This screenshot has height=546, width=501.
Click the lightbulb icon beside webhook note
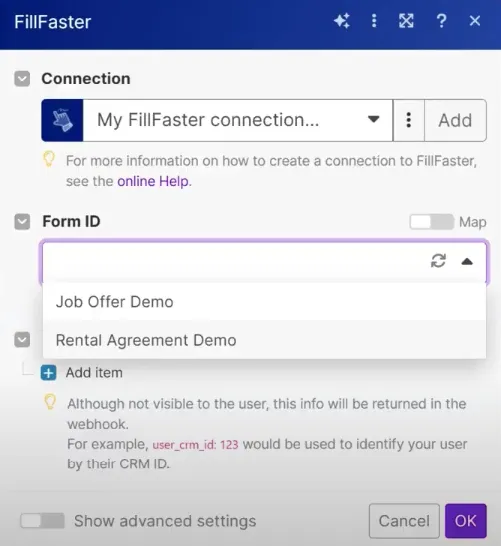(x=50, y=402)
